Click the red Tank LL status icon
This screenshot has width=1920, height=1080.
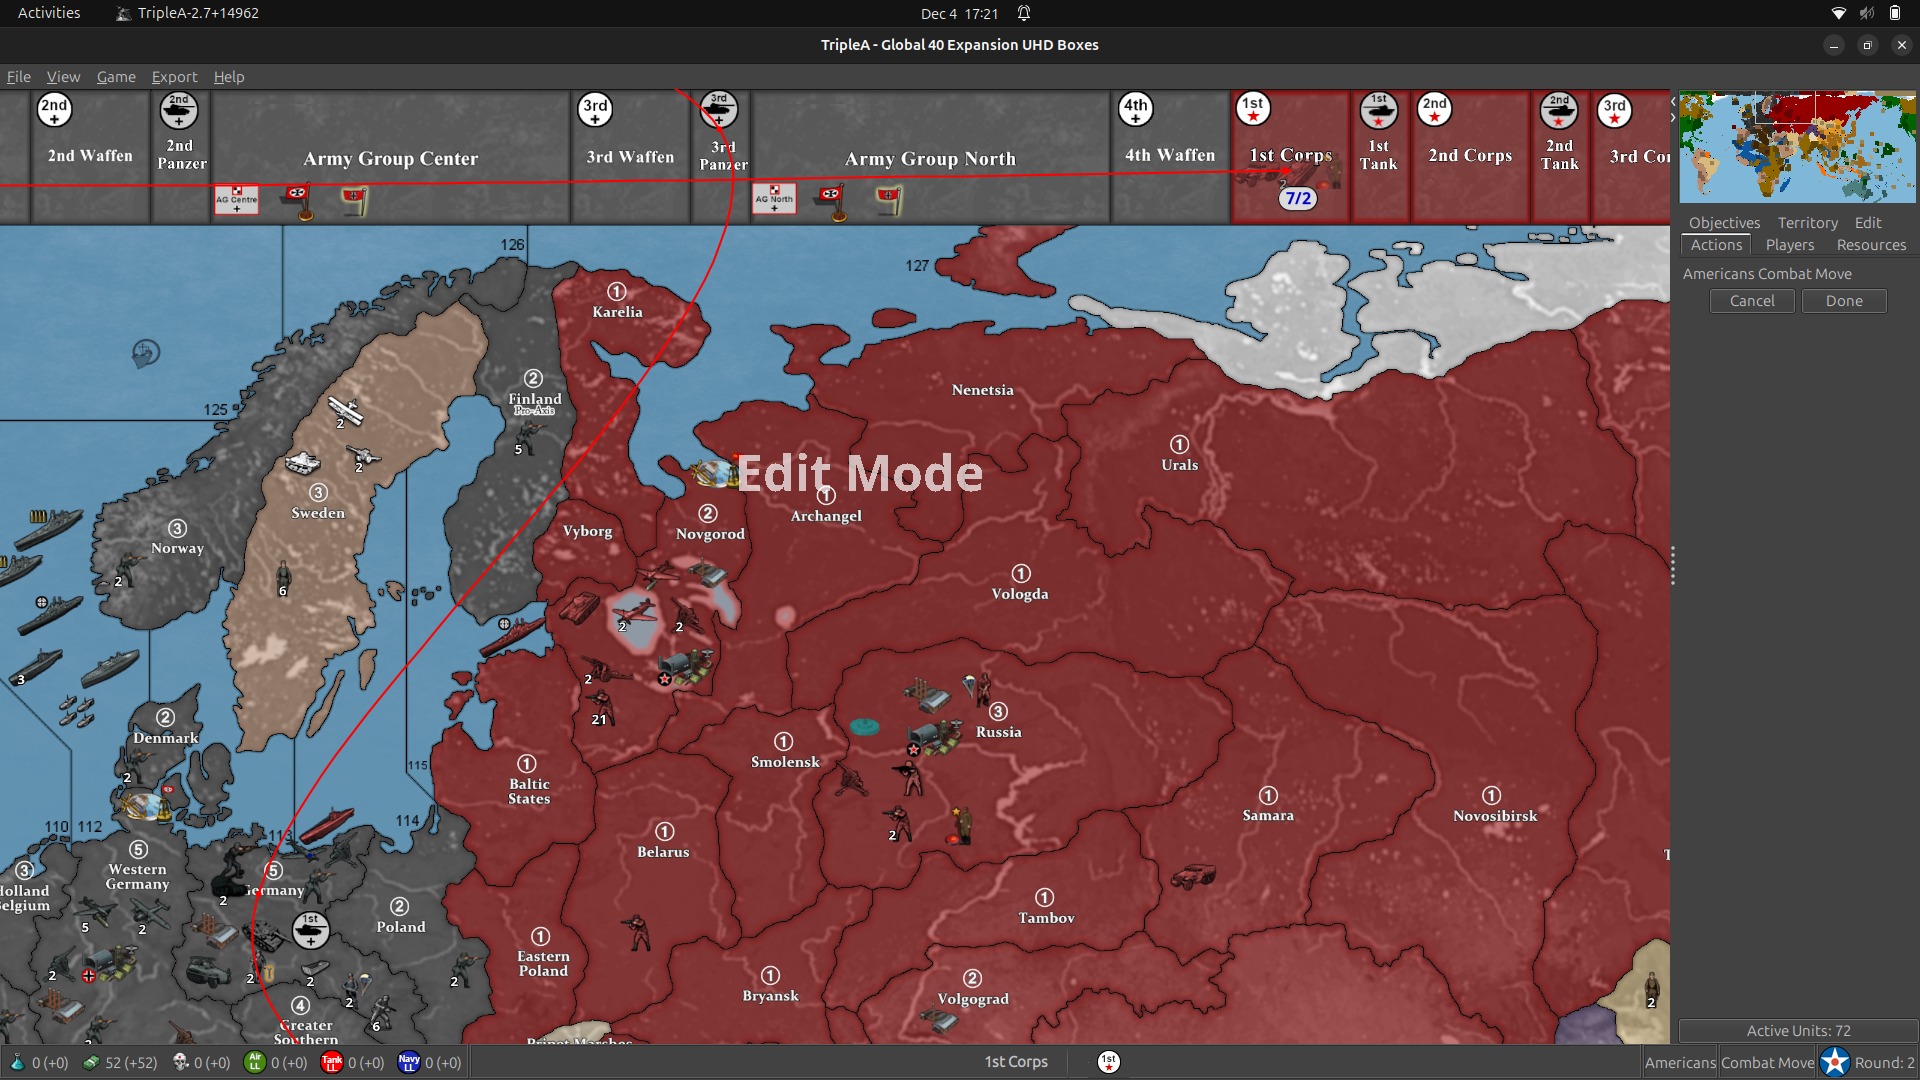coord(332,1062)
